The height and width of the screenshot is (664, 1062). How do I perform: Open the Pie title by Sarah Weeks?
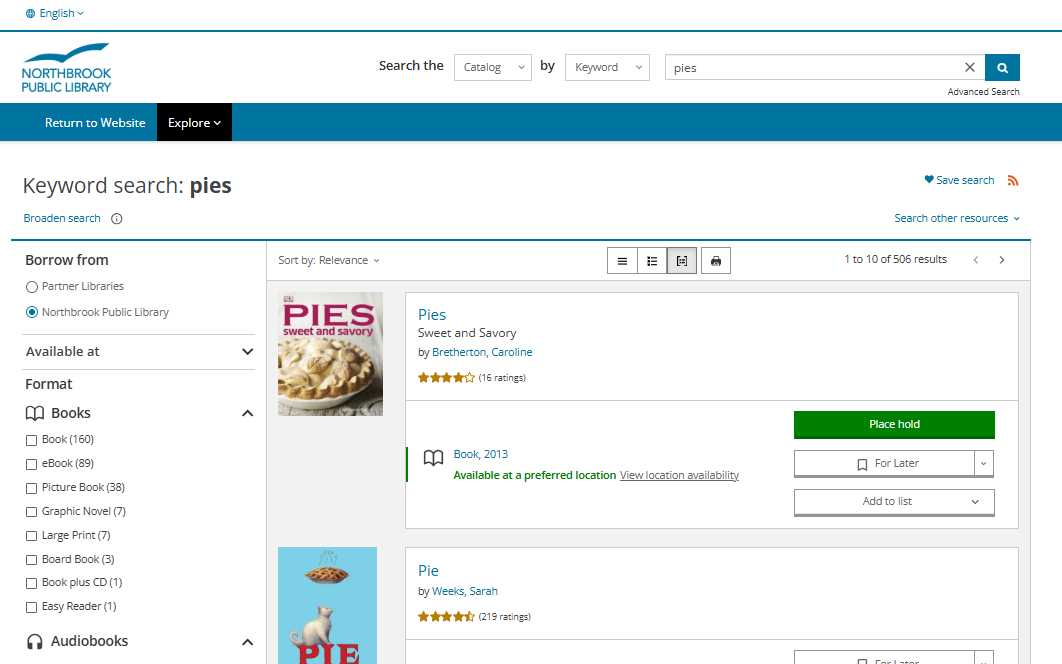pos(428,571)
